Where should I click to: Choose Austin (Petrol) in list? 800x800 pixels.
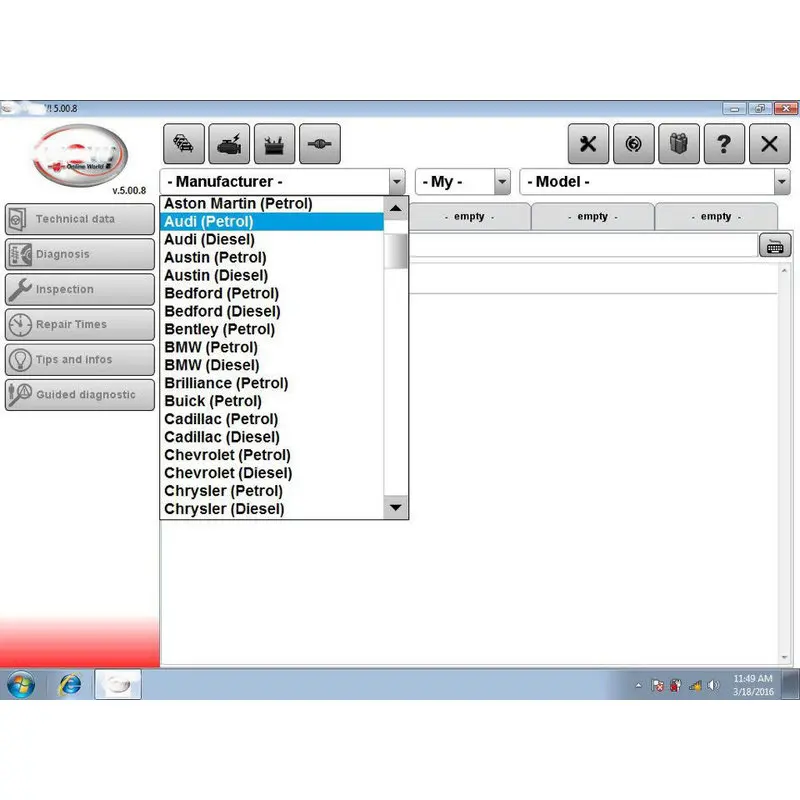(272, 257)
